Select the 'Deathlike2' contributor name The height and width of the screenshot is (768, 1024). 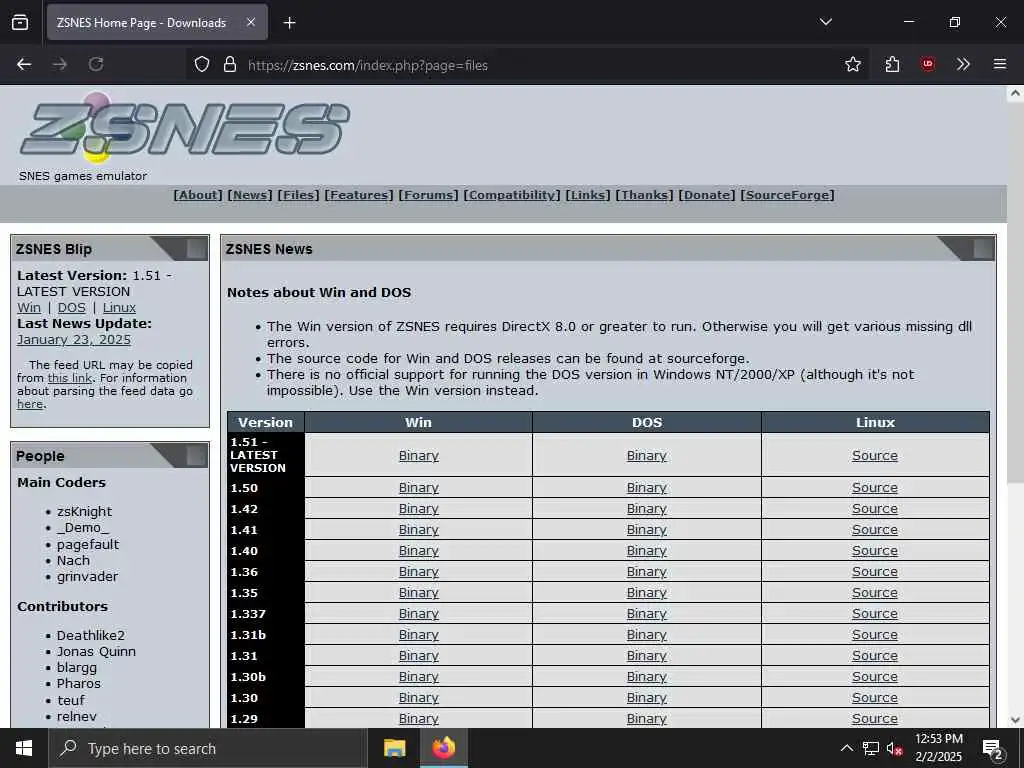tap(91, 635)
